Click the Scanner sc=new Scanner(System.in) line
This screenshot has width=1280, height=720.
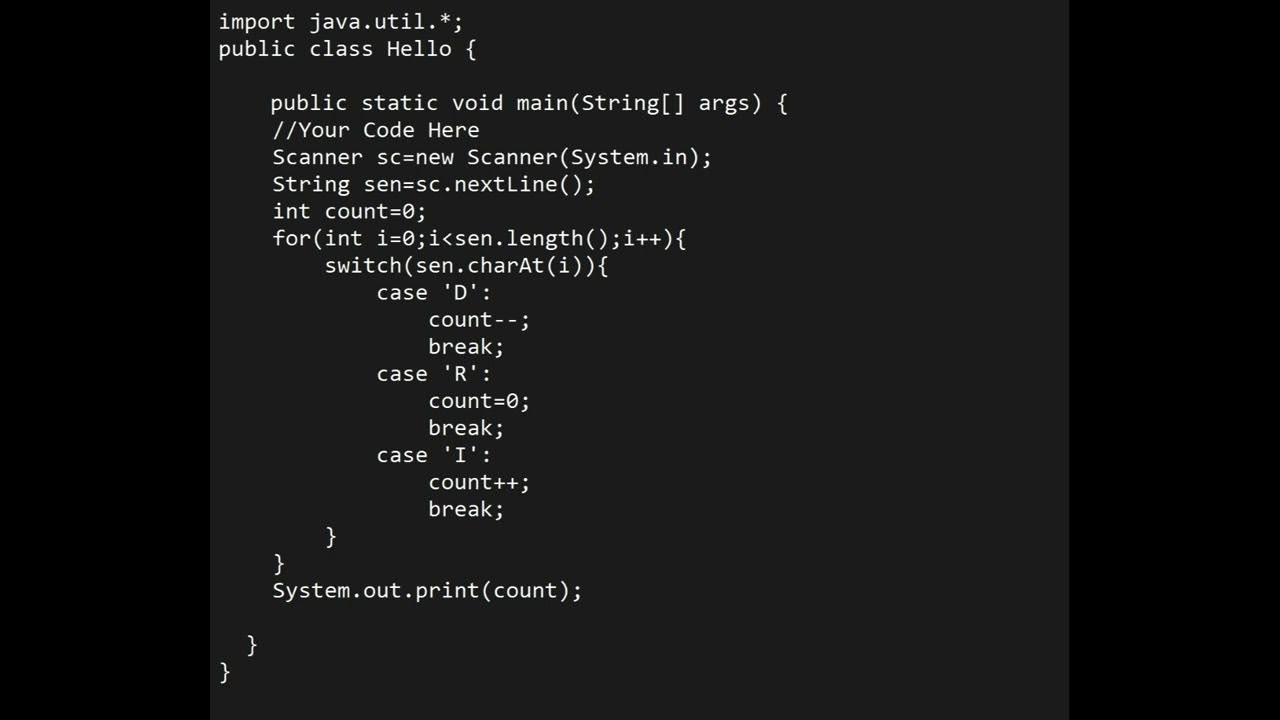click(x=491, y=157)
